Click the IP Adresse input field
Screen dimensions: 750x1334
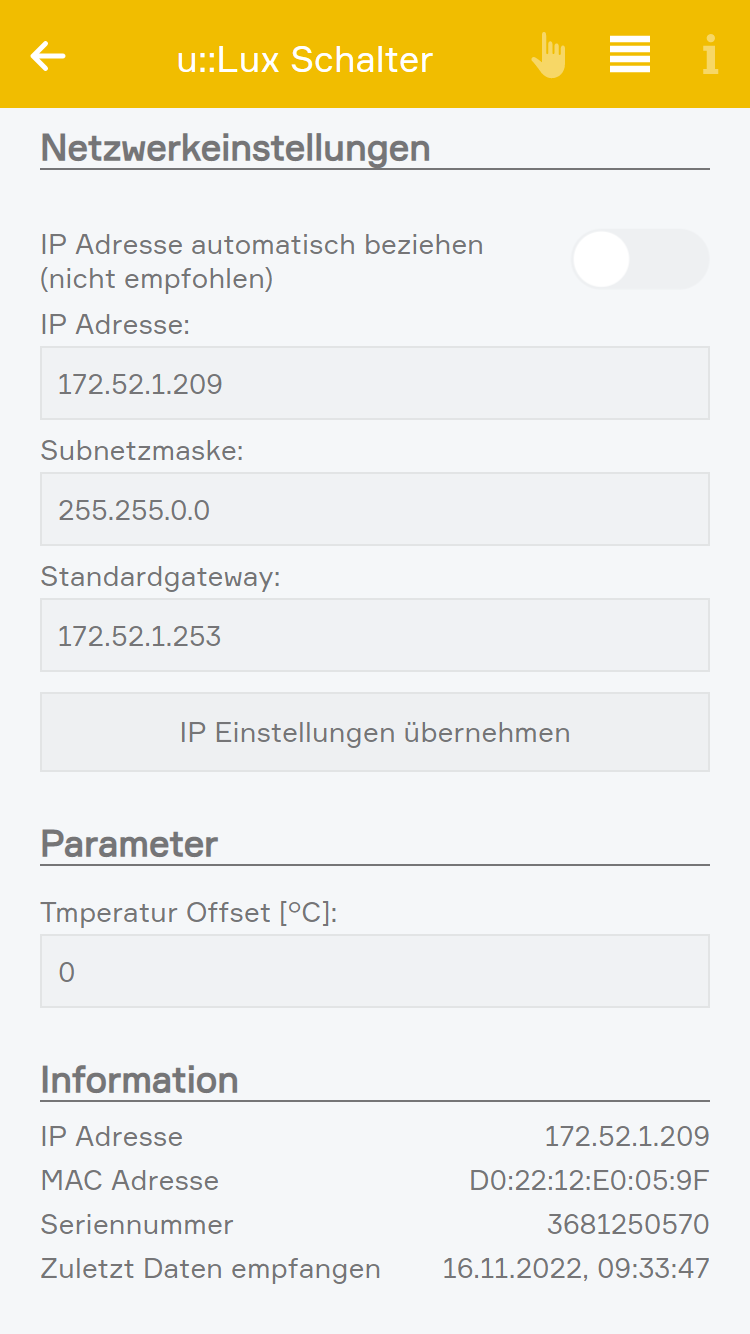click(x=375, y=383)
